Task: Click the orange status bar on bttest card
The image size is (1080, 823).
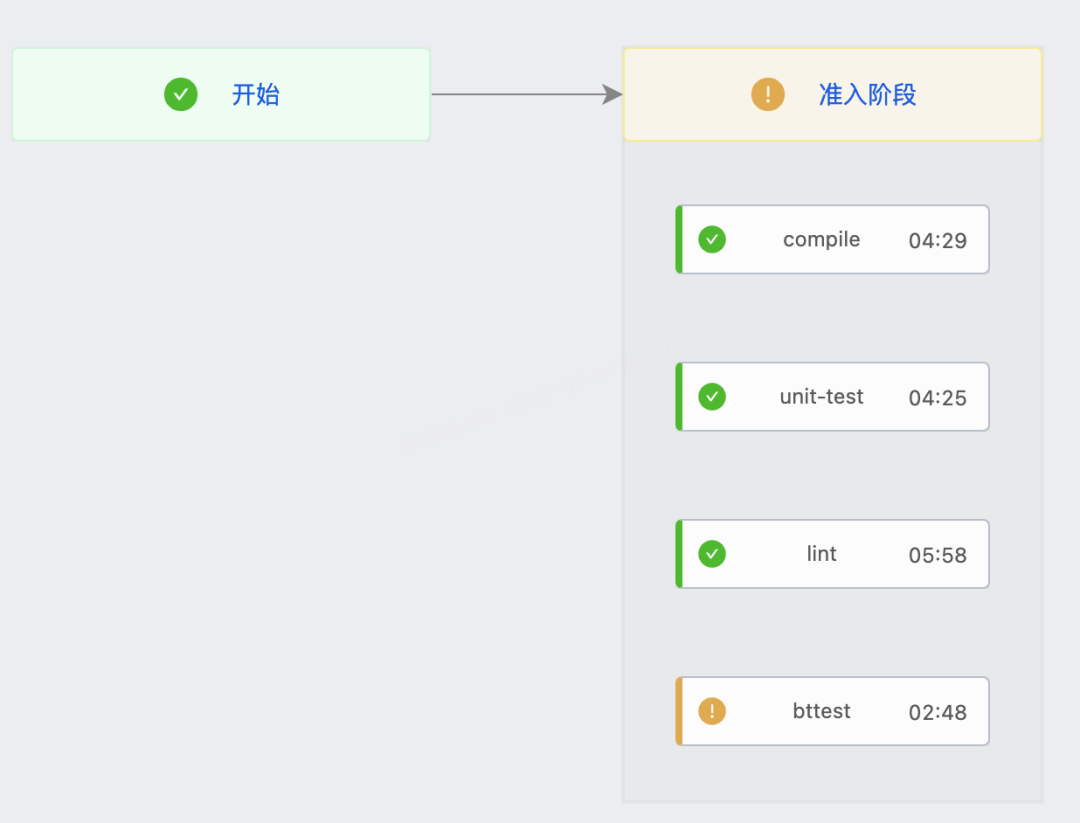Action: [679, 711]
